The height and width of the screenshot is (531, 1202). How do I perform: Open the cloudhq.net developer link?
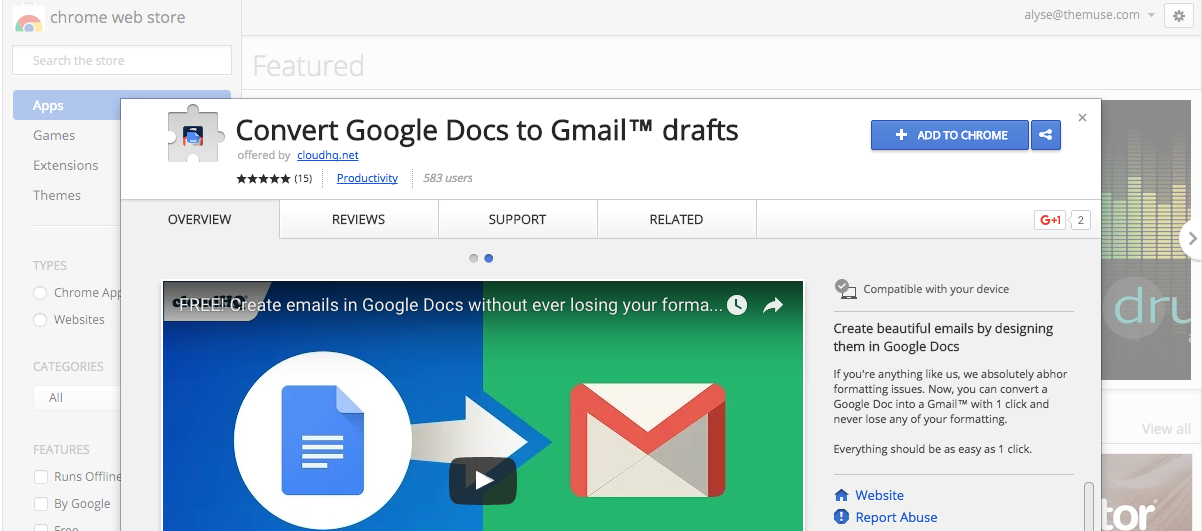328,155
